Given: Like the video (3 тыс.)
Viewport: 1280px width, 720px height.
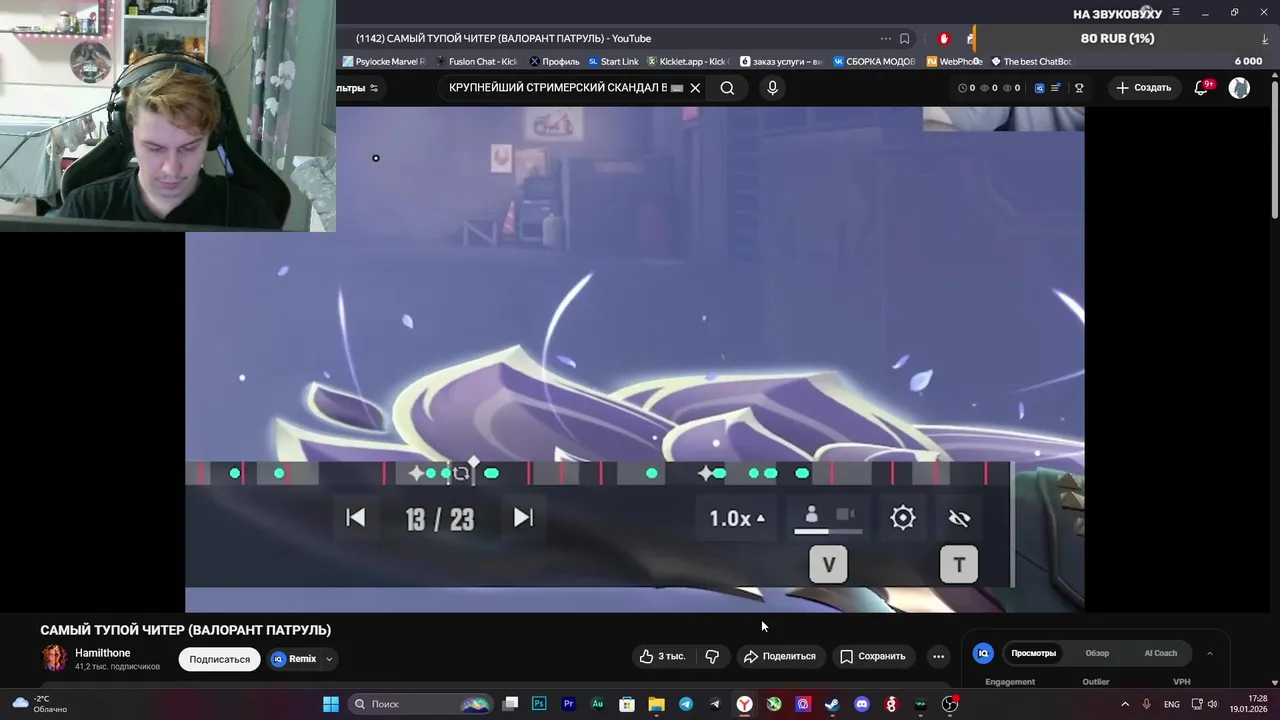Looking at the screenshot, I should 663,657.
